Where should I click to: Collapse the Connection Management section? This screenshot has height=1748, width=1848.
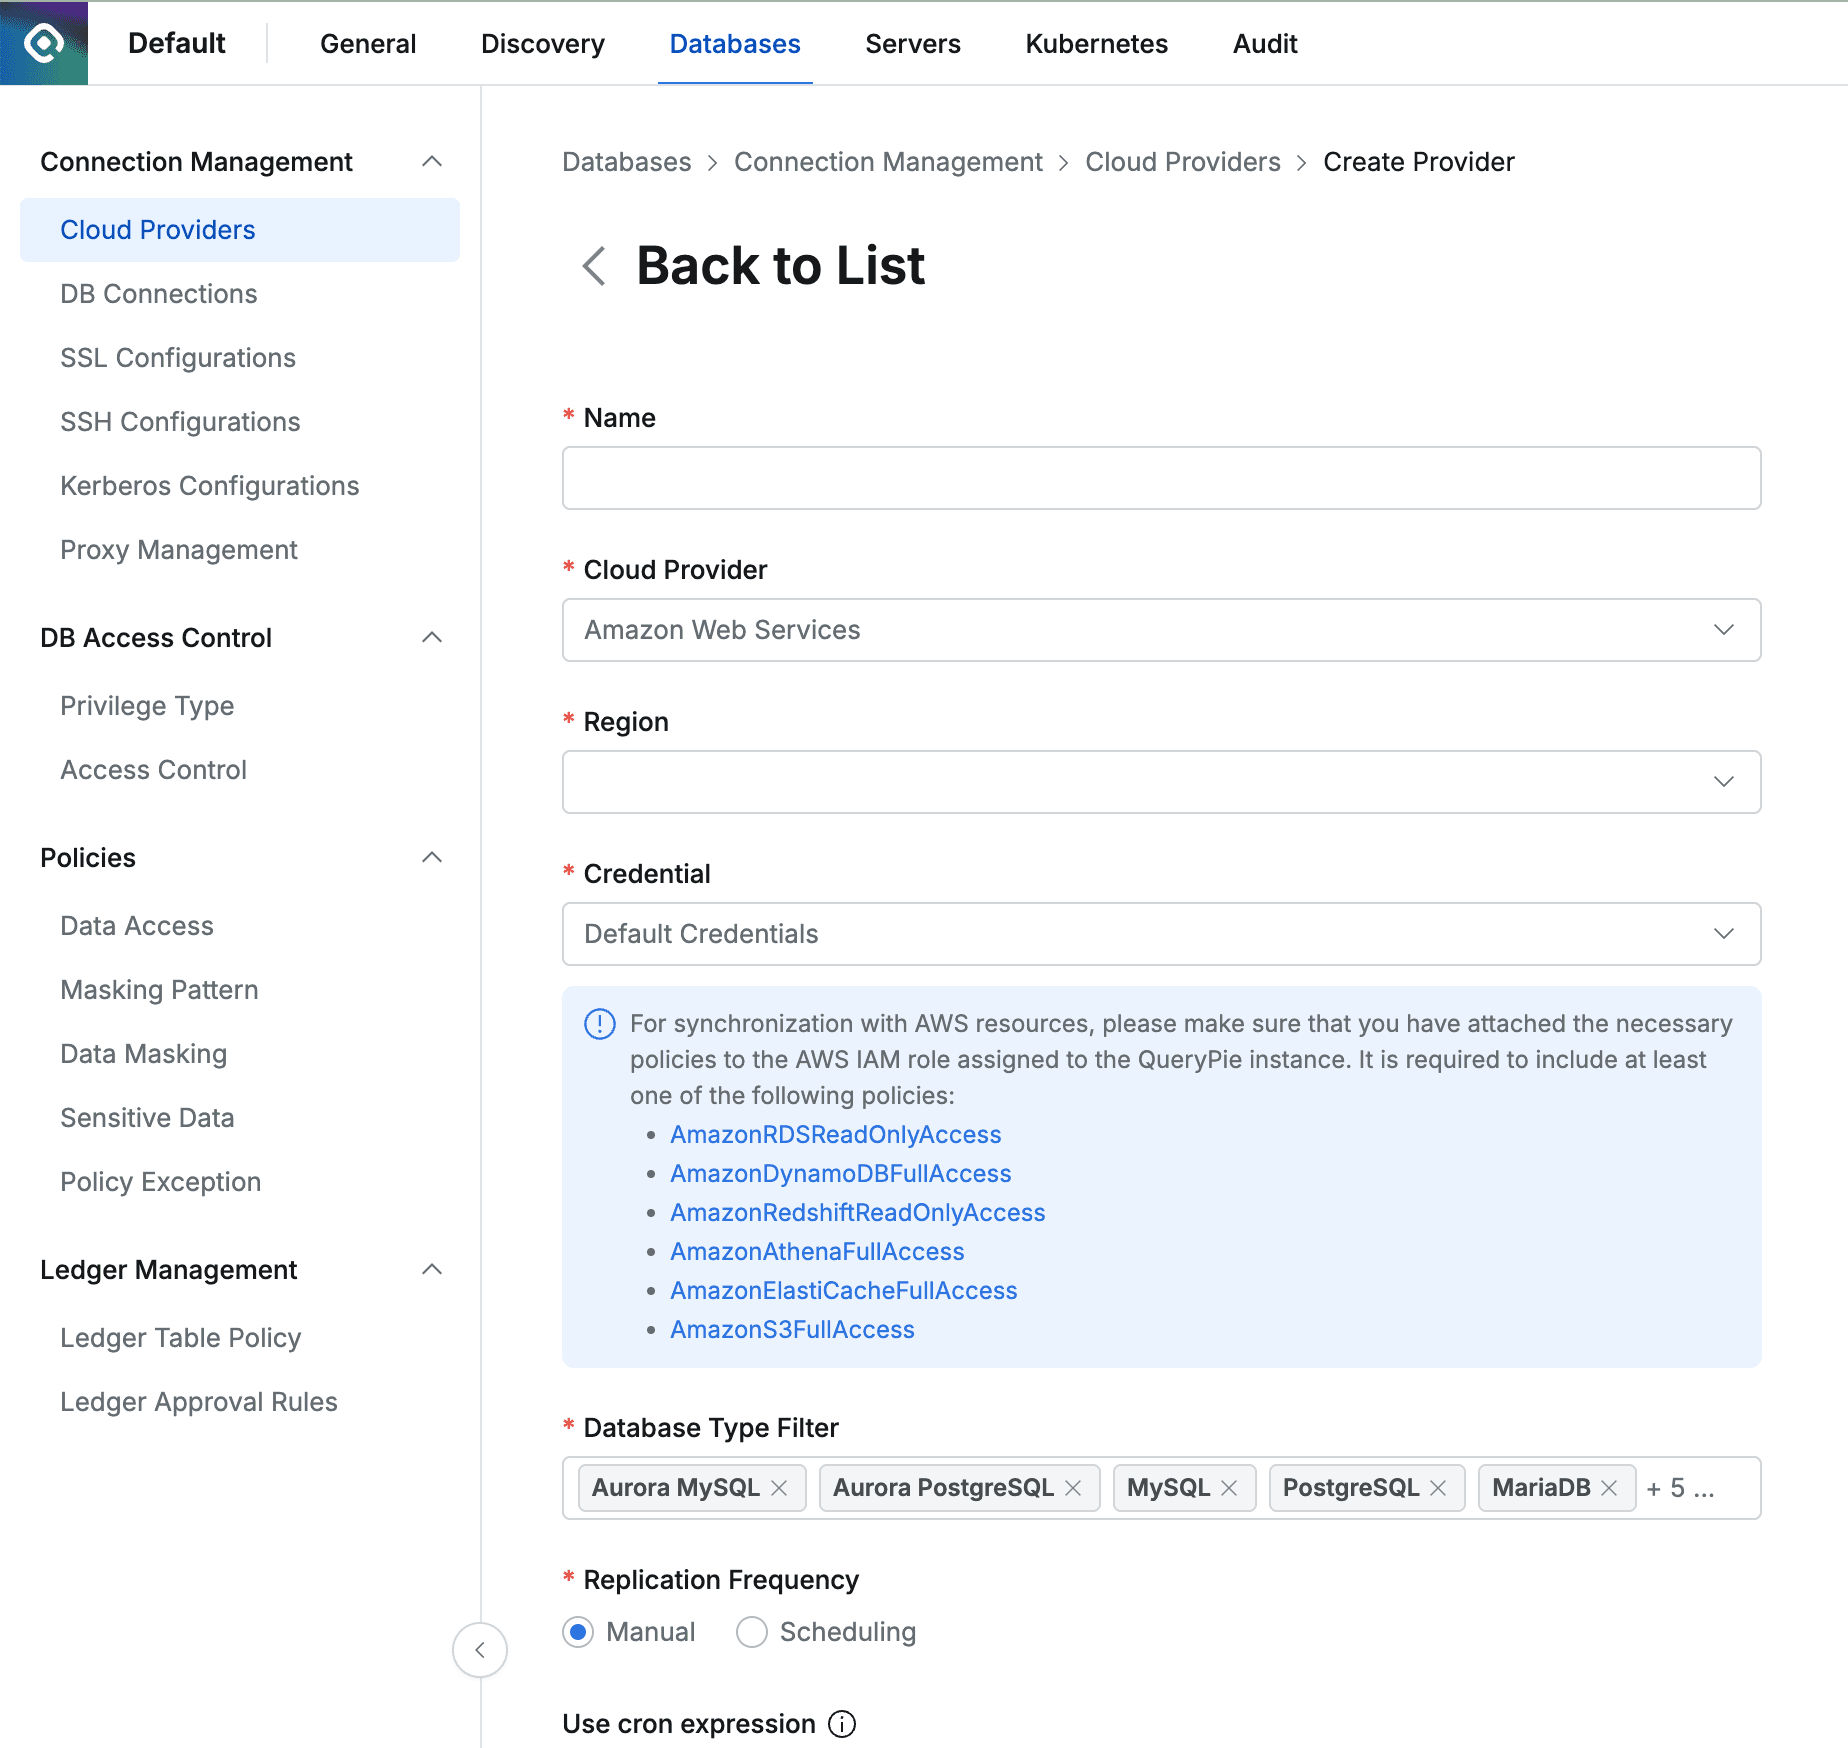coord(432,161)
